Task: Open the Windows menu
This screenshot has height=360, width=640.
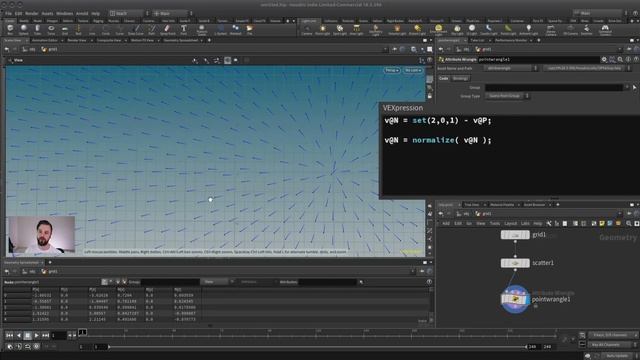Action: (x=64, y=13)
